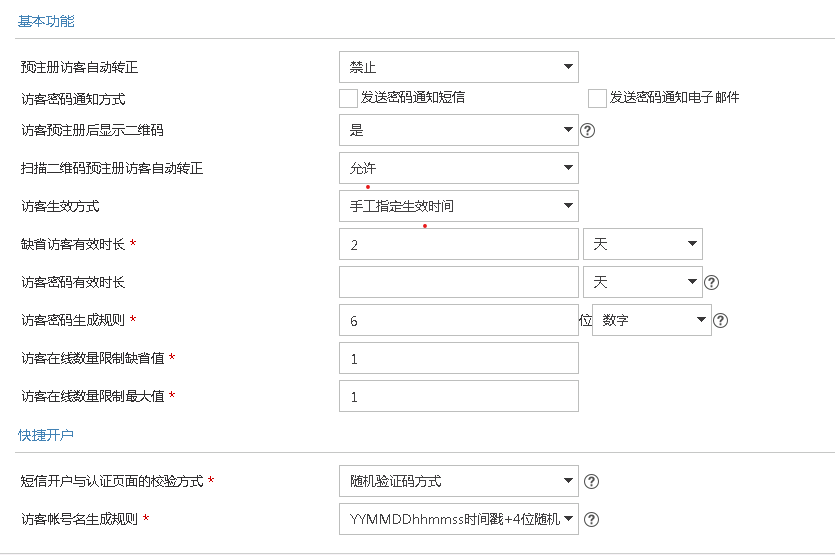
Task: Click the 访客在线数量限制最大值 input field
Action: pos(458,396)
